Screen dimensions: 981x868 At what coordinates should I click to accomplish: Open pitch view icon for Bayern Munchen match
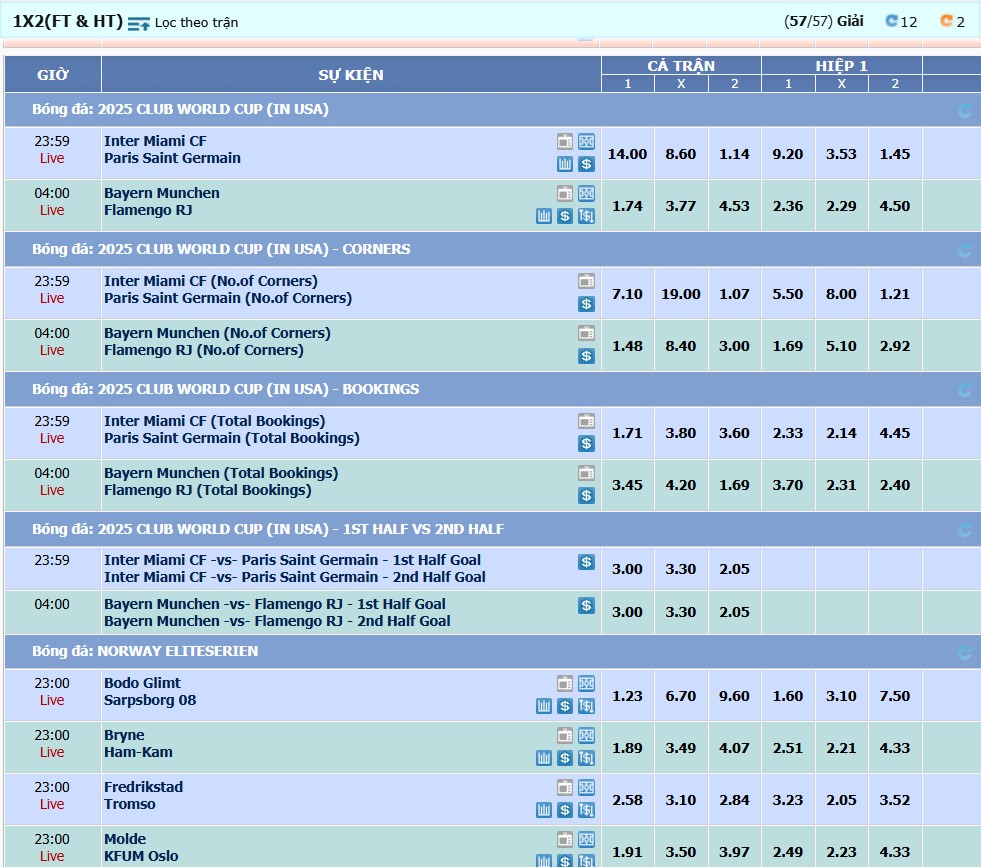tap(586, 193)
